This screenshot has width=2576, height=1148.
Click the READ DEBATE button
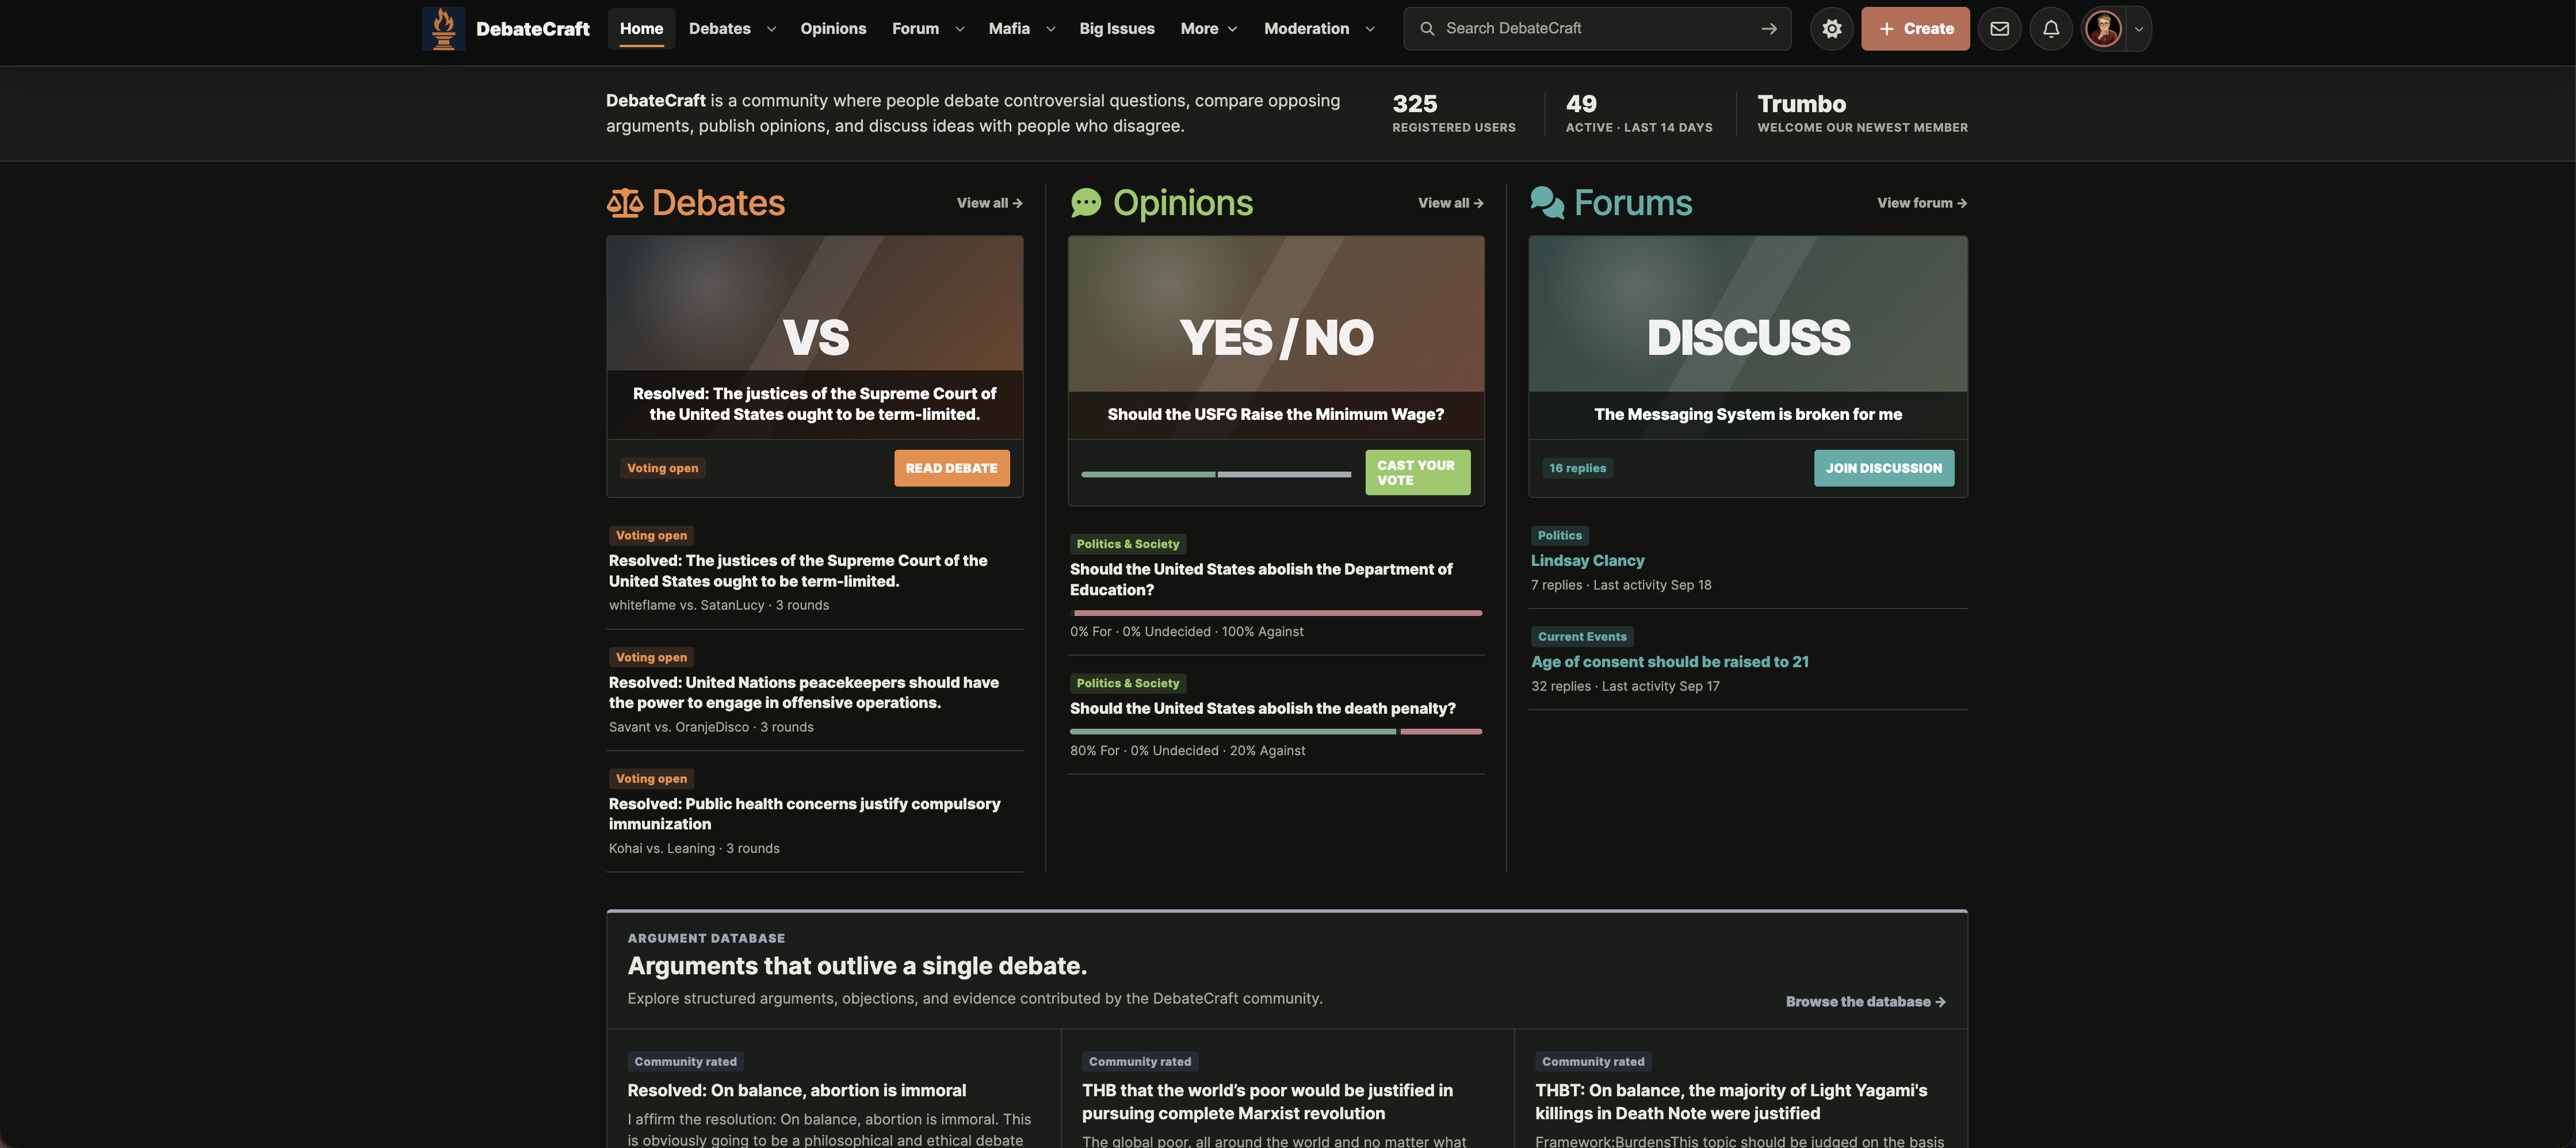pyautogui.click(x=951, y=468)
